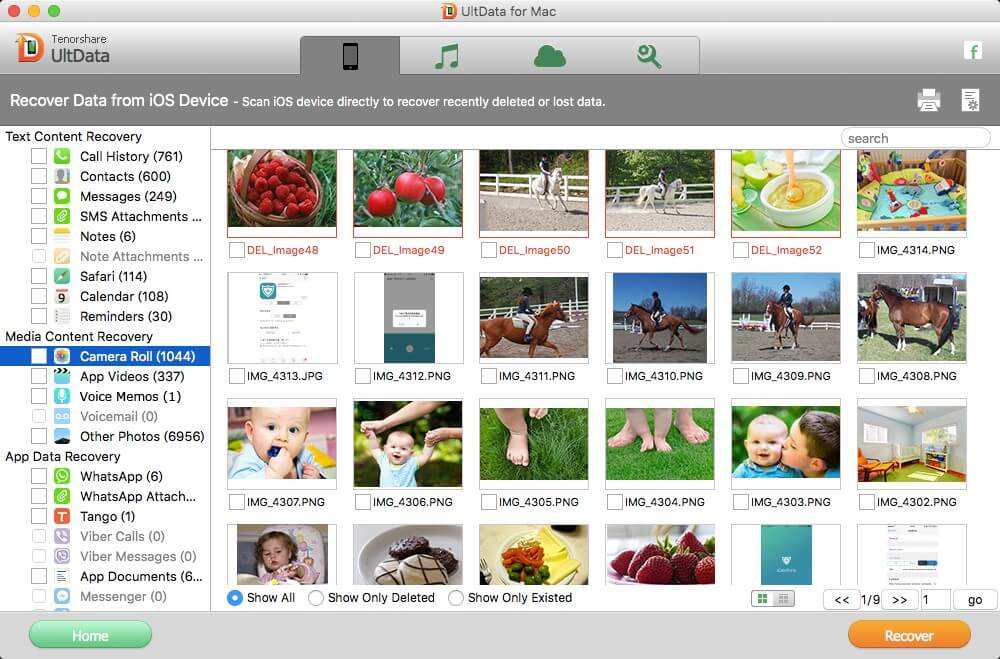Click the Tango icon
Viewport: 1000px width, 659px height.
(x=62, y=516)
